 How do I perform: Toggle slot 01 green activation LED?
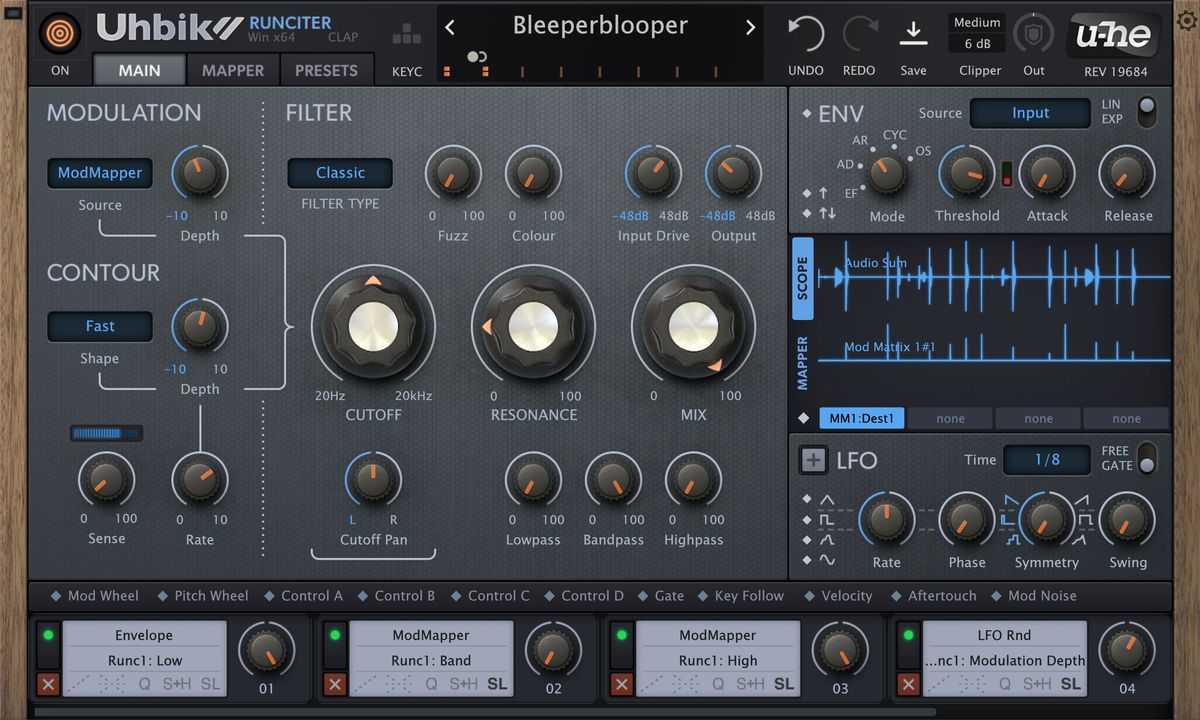47,635
